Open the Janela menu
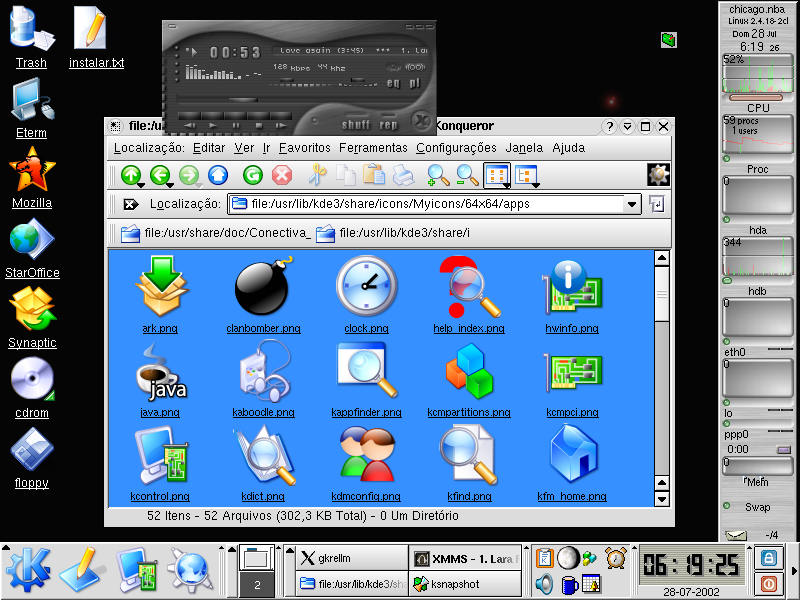 pos(524,148)
